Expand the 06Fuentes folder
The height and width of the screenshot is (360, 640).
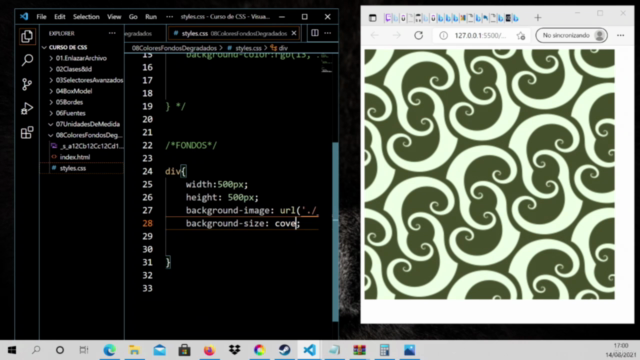point(70,113)
